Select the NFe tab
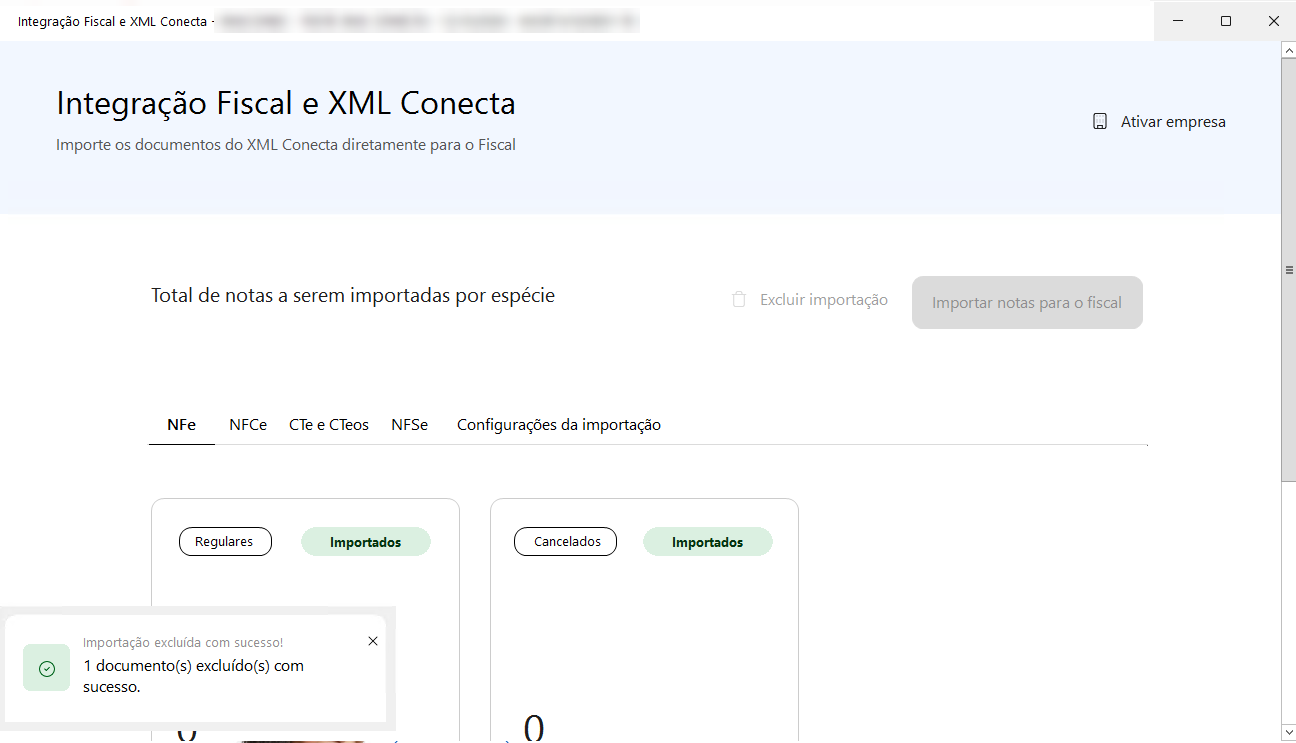Viewport: 1296px width, 743px height. 181,425
